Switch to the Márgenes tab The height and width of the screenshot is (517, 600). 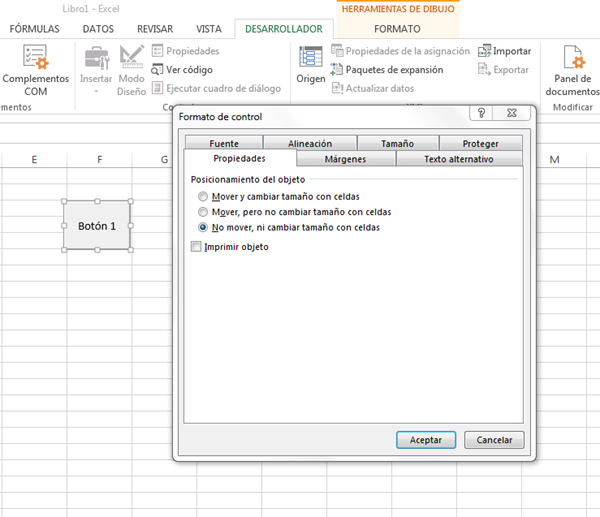[345, 159]
